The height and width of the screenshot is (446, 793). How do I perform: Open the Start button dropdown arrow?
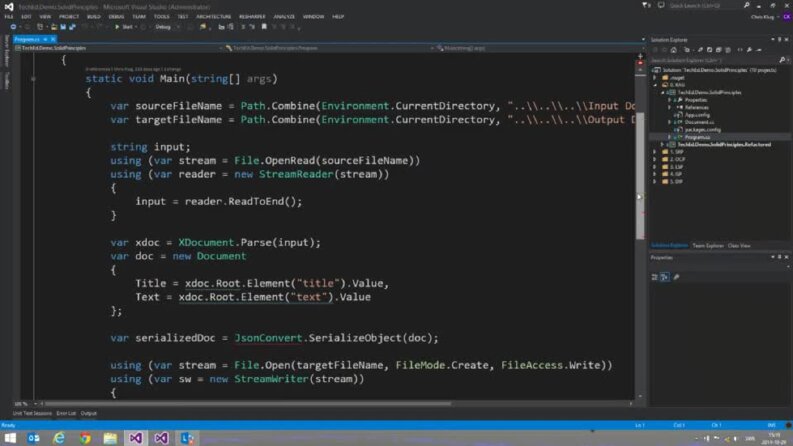click(x=137, y=27)
